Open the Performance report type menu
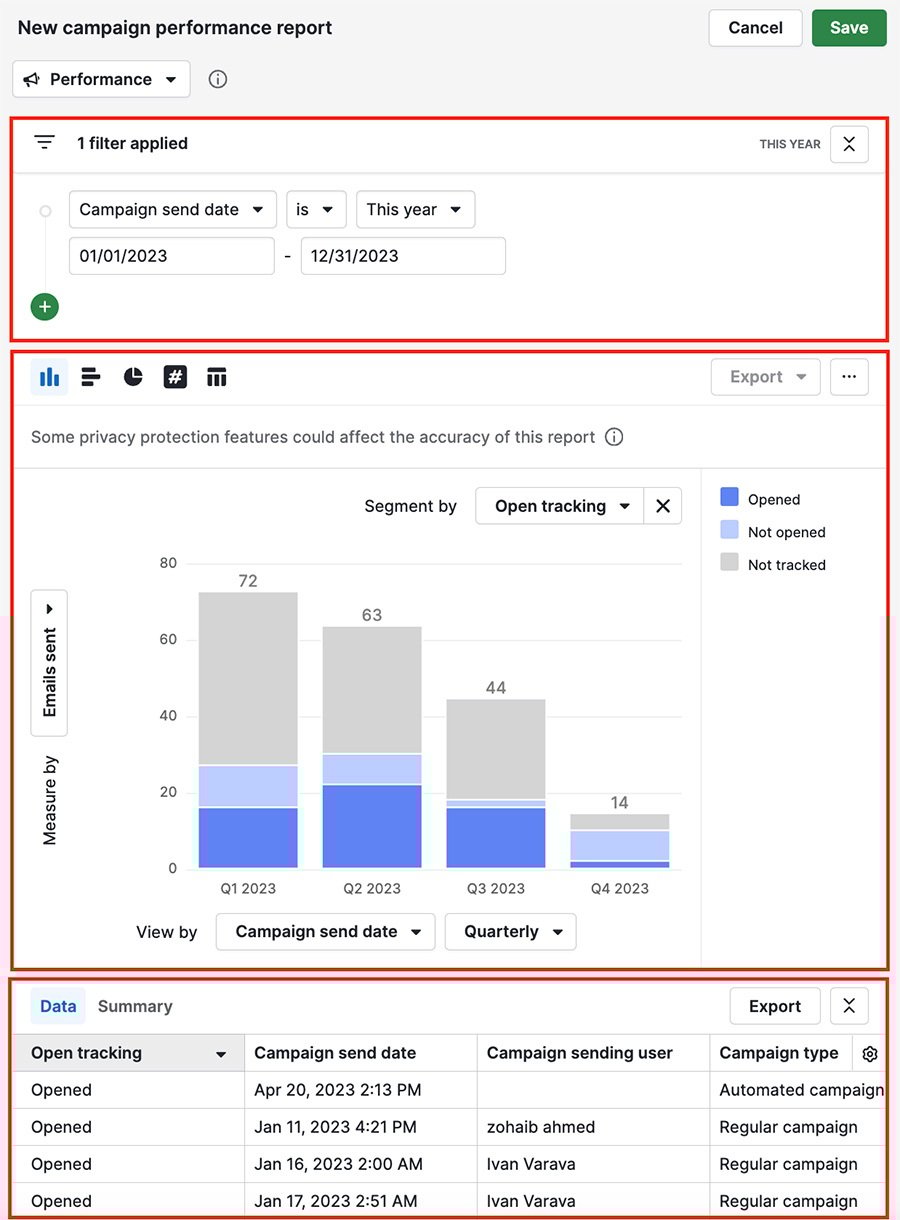 [x=100, y=79]
